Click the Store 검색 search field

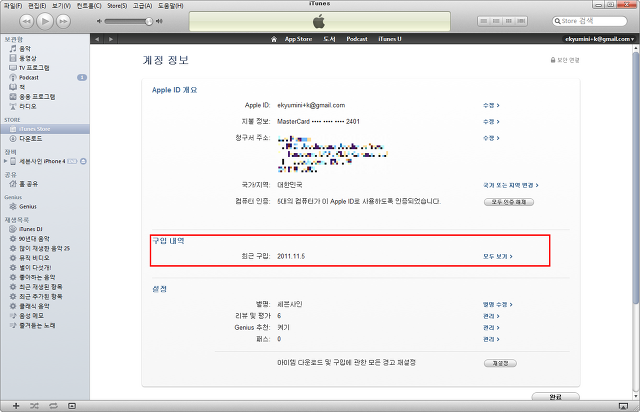point(589,21)
